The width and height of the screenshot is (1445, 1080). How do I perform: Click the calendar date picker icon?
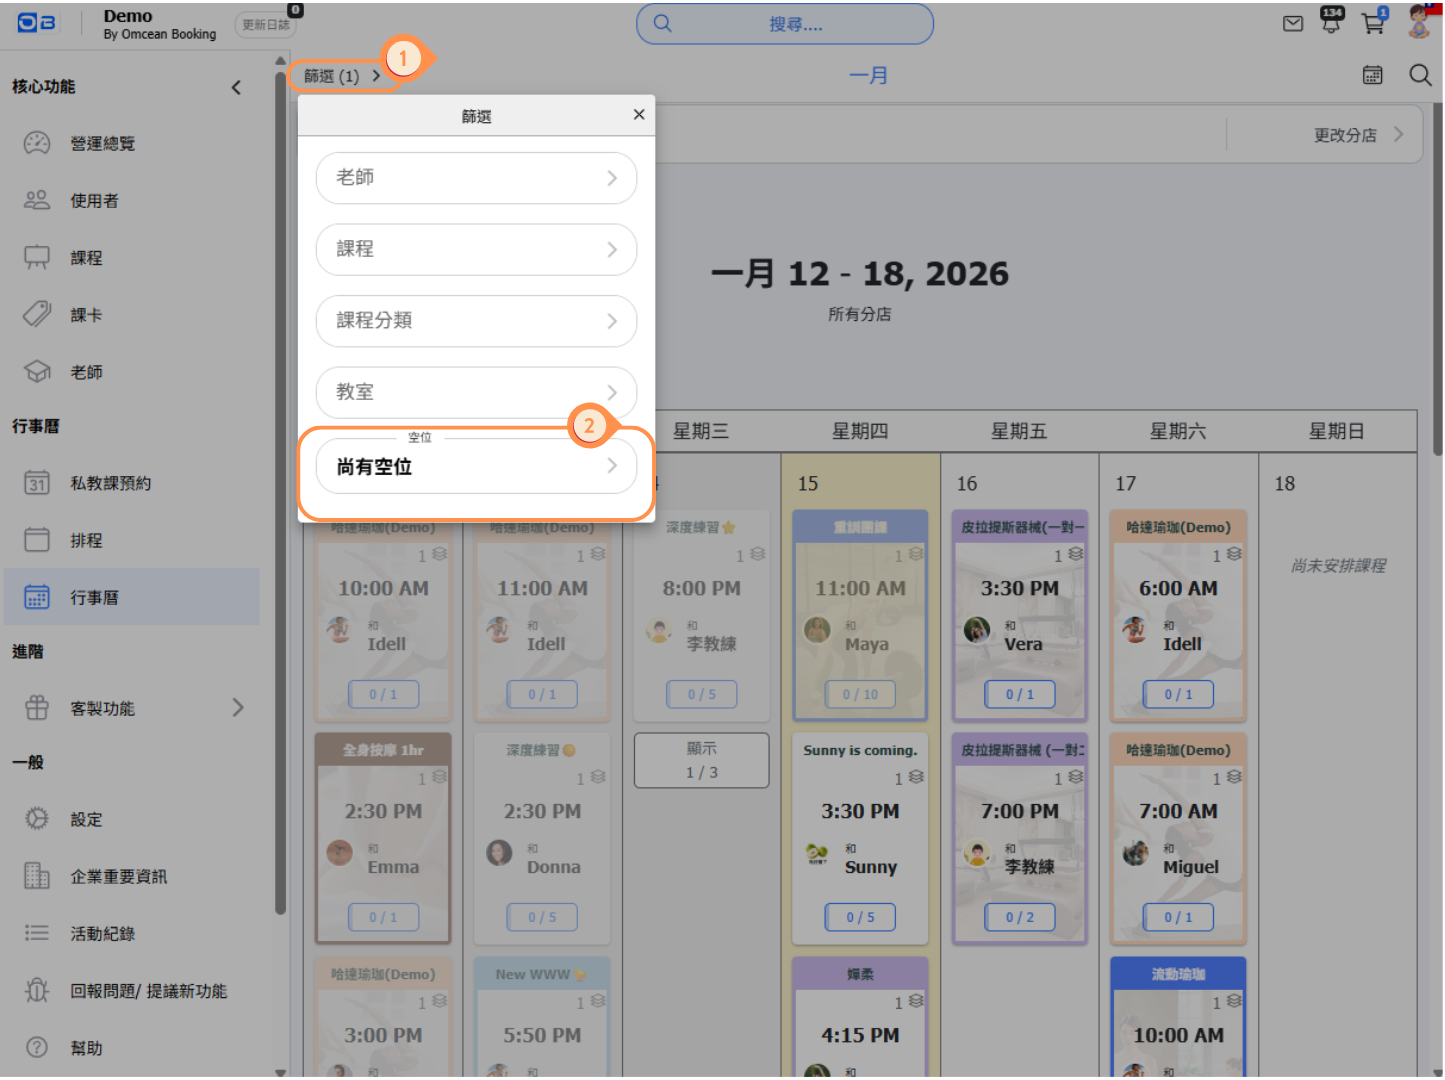pyautogui.click(x=1372, y=75)
